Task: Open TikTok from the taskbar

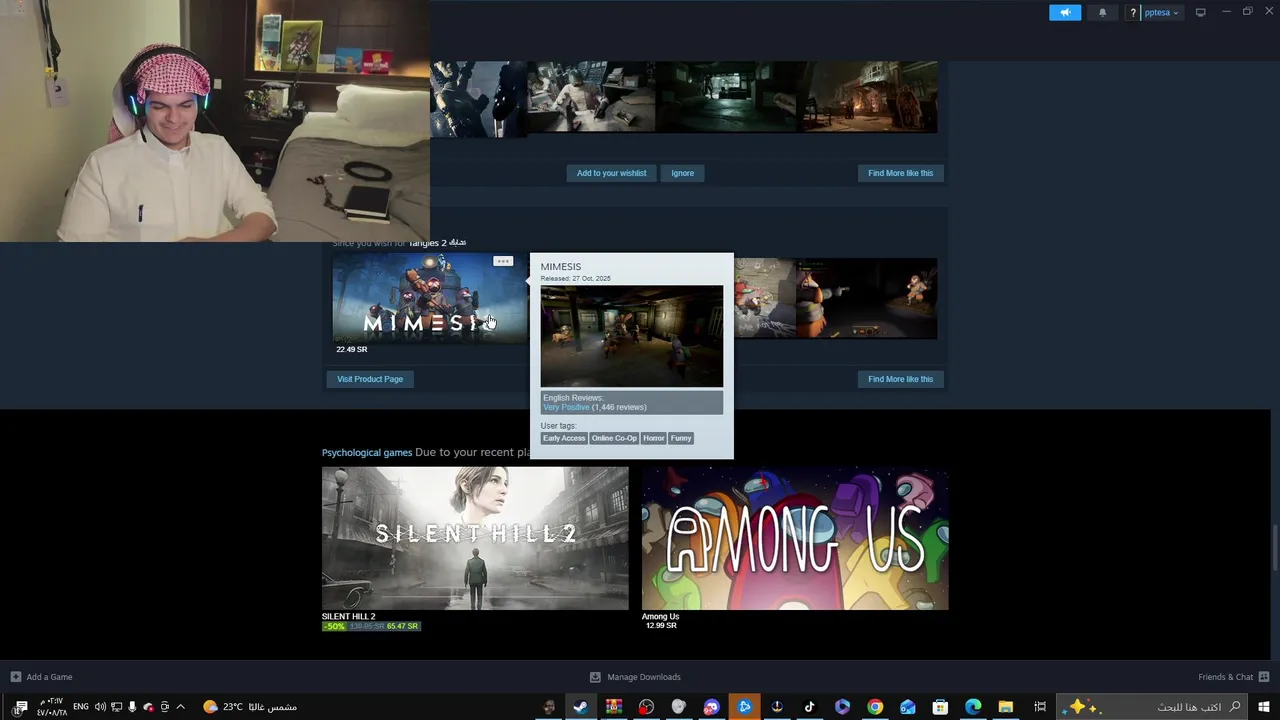Action: [809, 707]
